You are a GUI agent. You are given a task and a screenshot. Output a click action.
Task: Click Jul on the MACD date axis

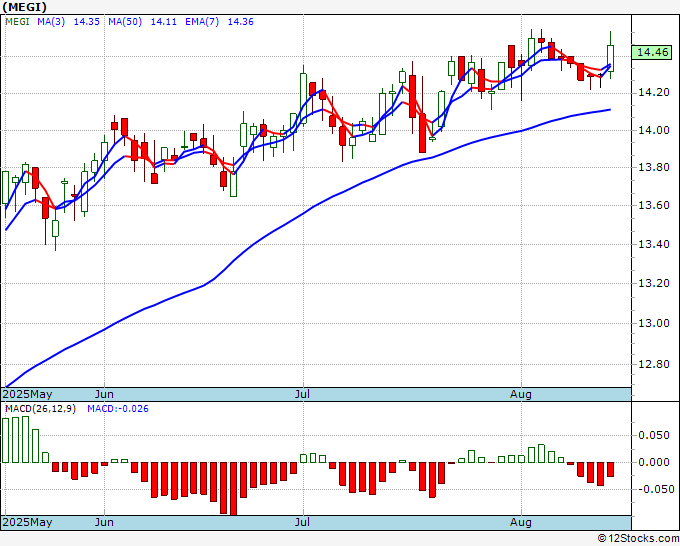pyautogui.click(x=302, y=522)
